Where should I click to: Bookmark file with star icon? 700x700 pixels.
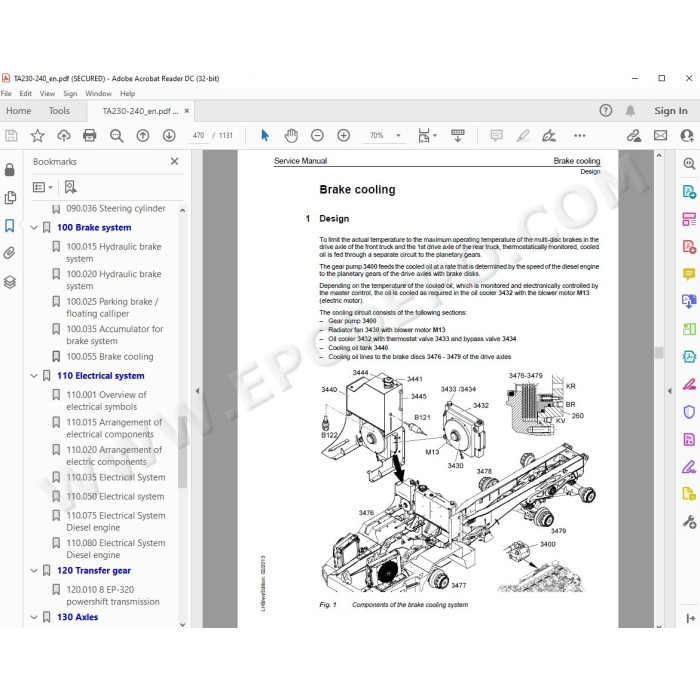(38, 135)
